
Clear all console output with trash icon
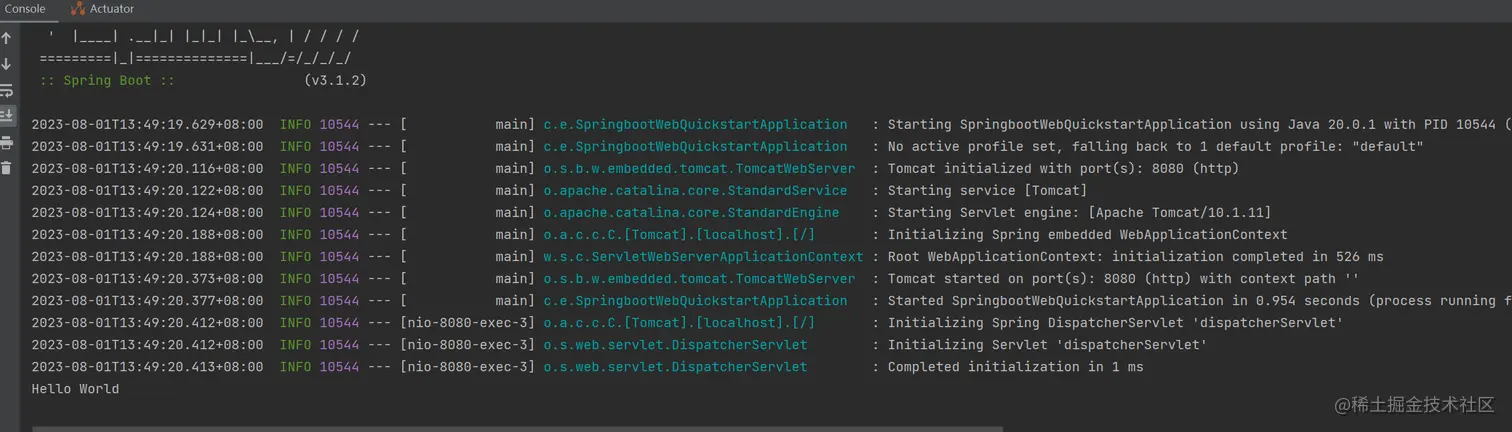click(7, 168)
